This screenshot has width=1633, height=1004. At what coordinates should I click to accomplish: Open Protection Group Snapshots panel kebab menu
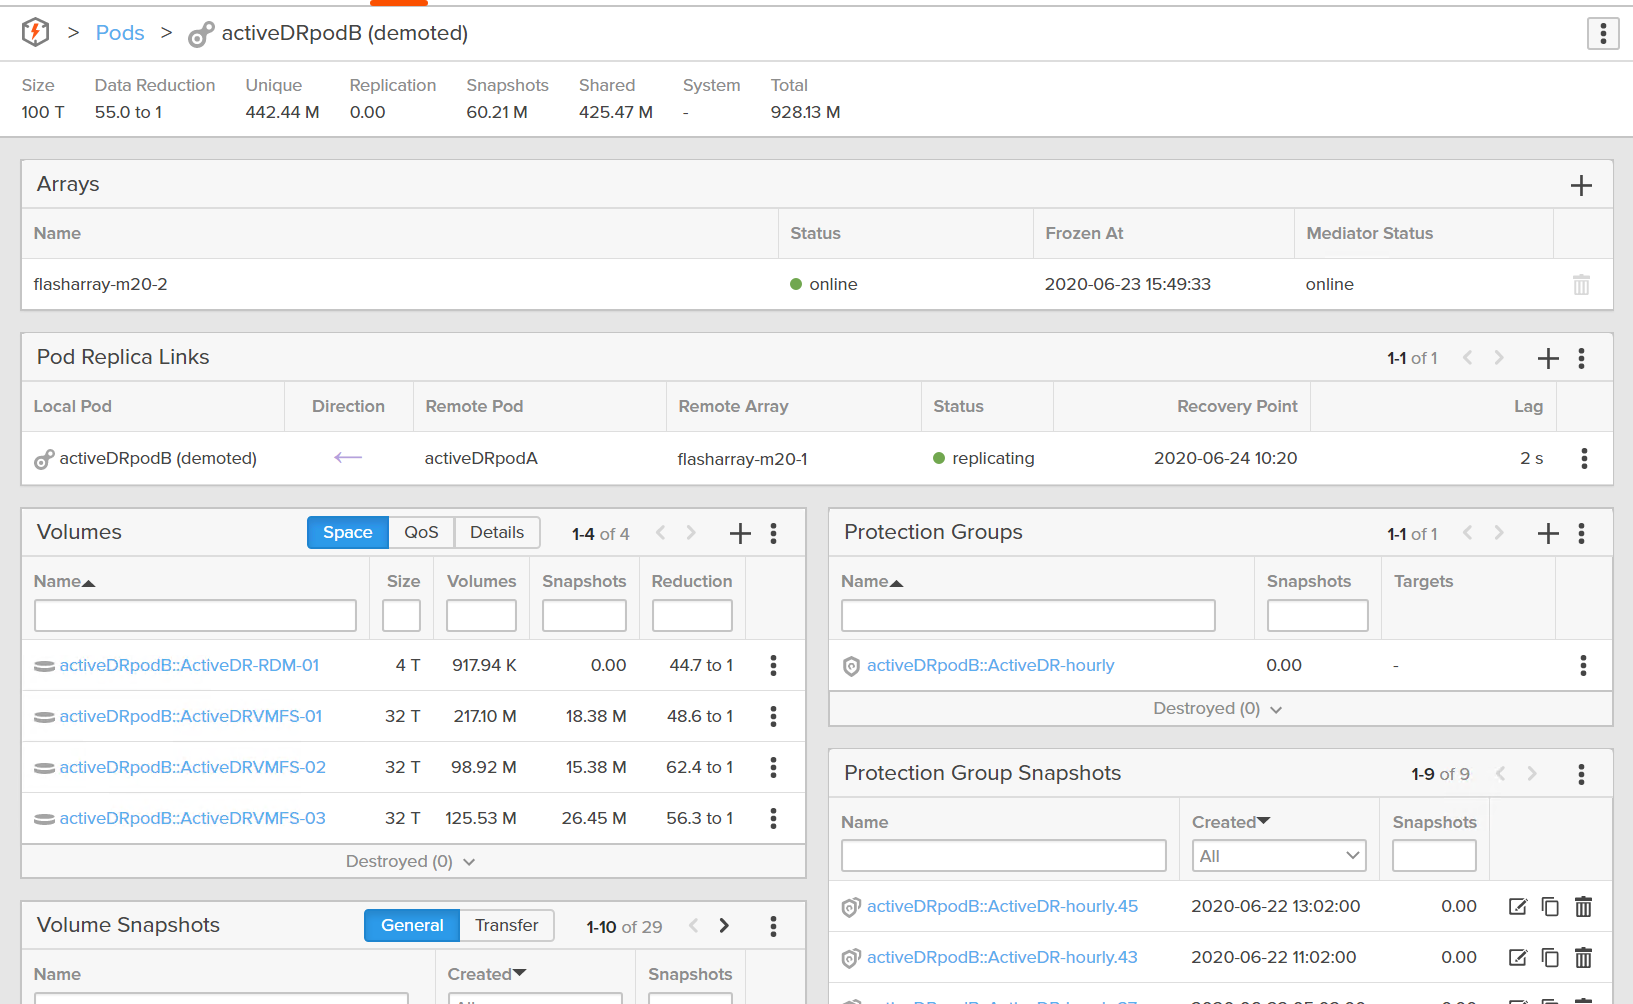pyautogui.click(x=1581, y=774)
